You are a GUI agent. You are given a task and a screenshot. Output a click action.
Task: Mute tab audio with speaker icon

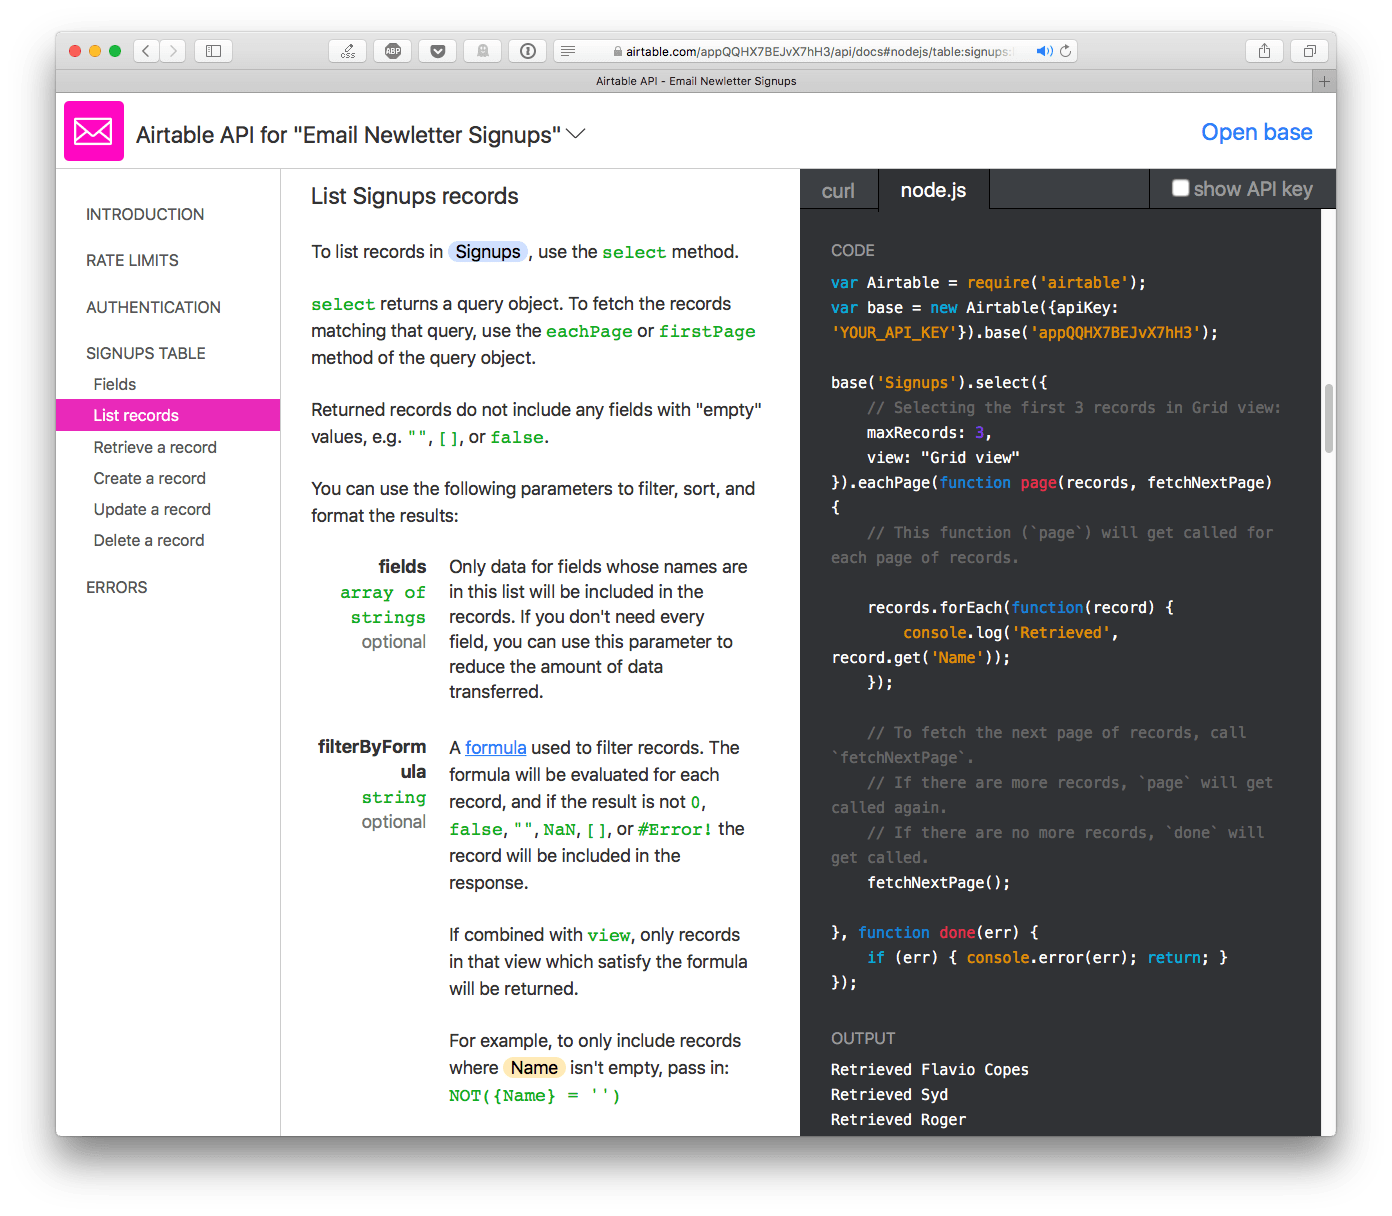[1044, 51]
